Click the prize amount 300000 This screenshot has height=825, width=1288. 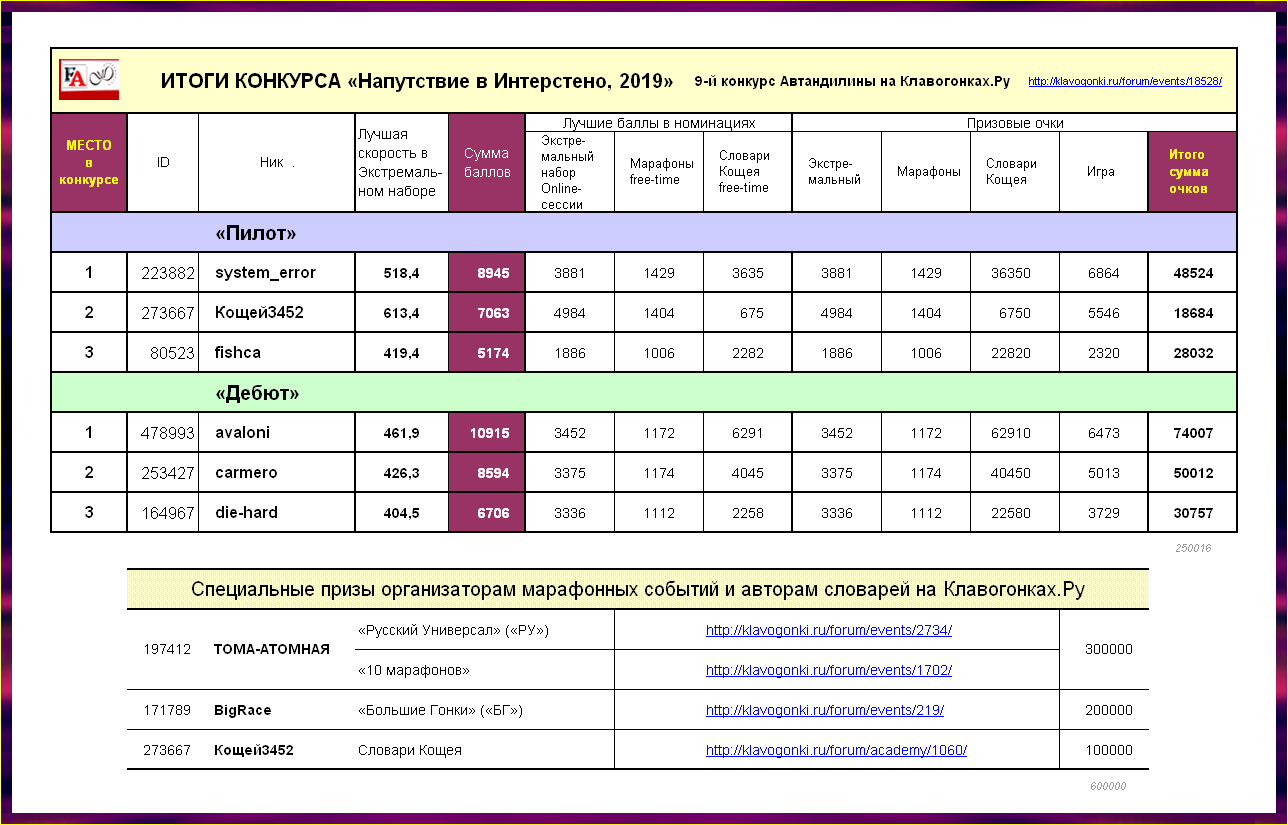(x=1109, y=650)
